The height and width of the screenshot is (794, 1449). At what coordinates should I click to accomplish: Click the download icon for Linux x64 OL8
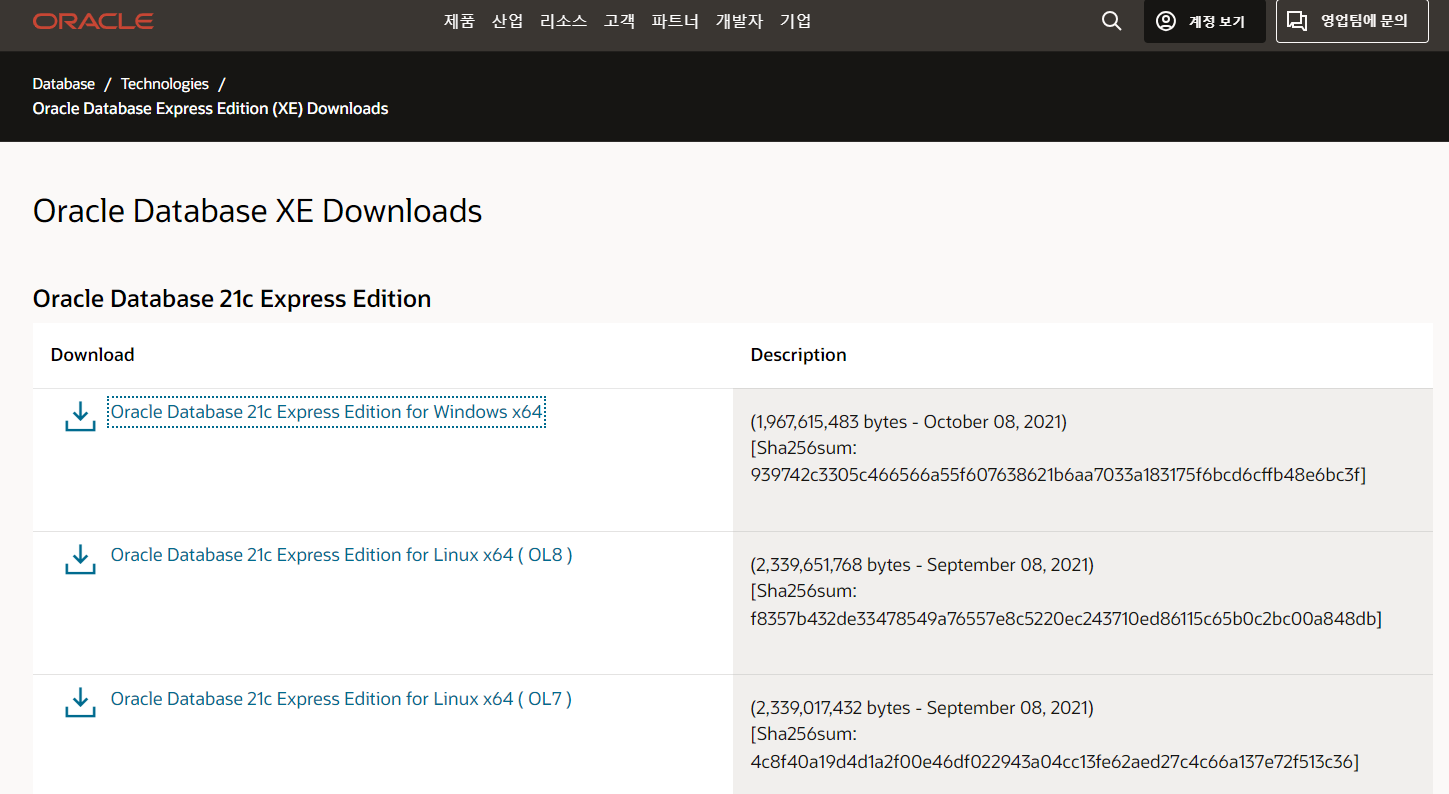[x=80, y=559]
